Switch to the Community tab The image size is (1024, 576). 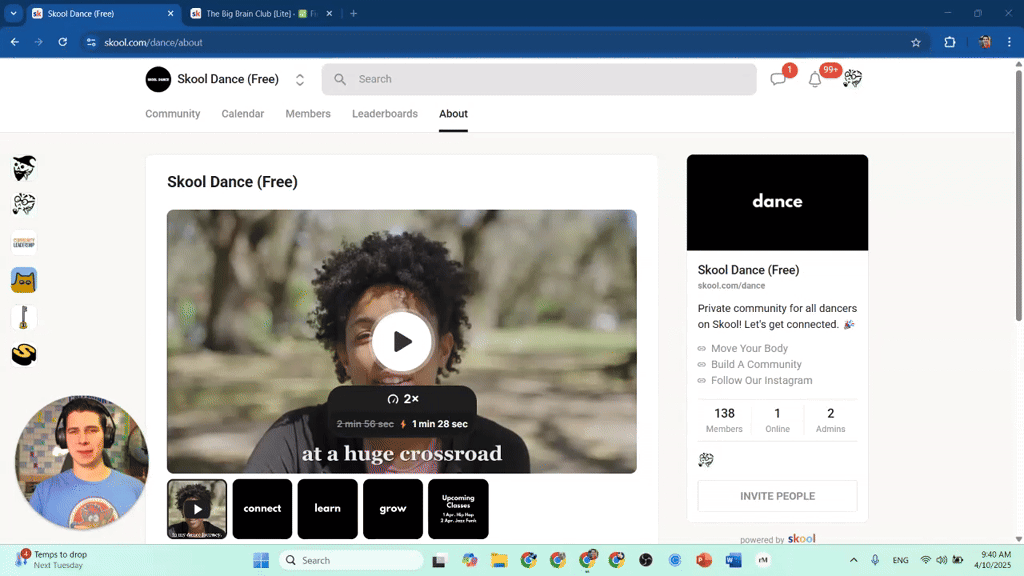[172, 114]
